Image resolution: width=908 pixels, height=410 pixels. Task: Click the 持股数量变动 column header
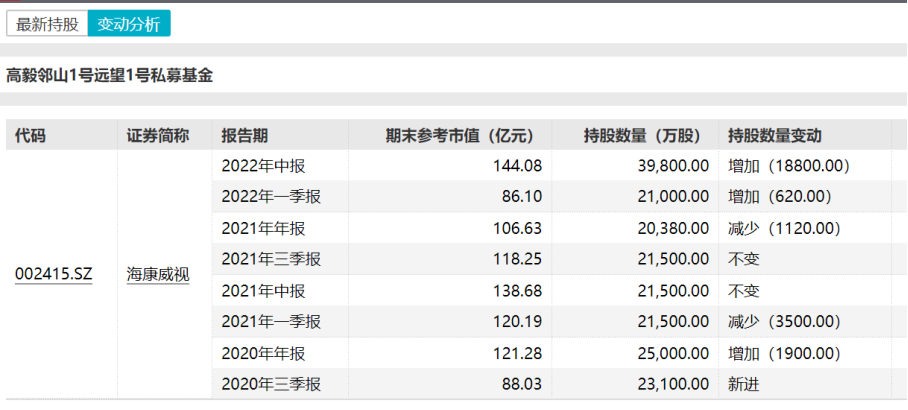pos(775,136)
